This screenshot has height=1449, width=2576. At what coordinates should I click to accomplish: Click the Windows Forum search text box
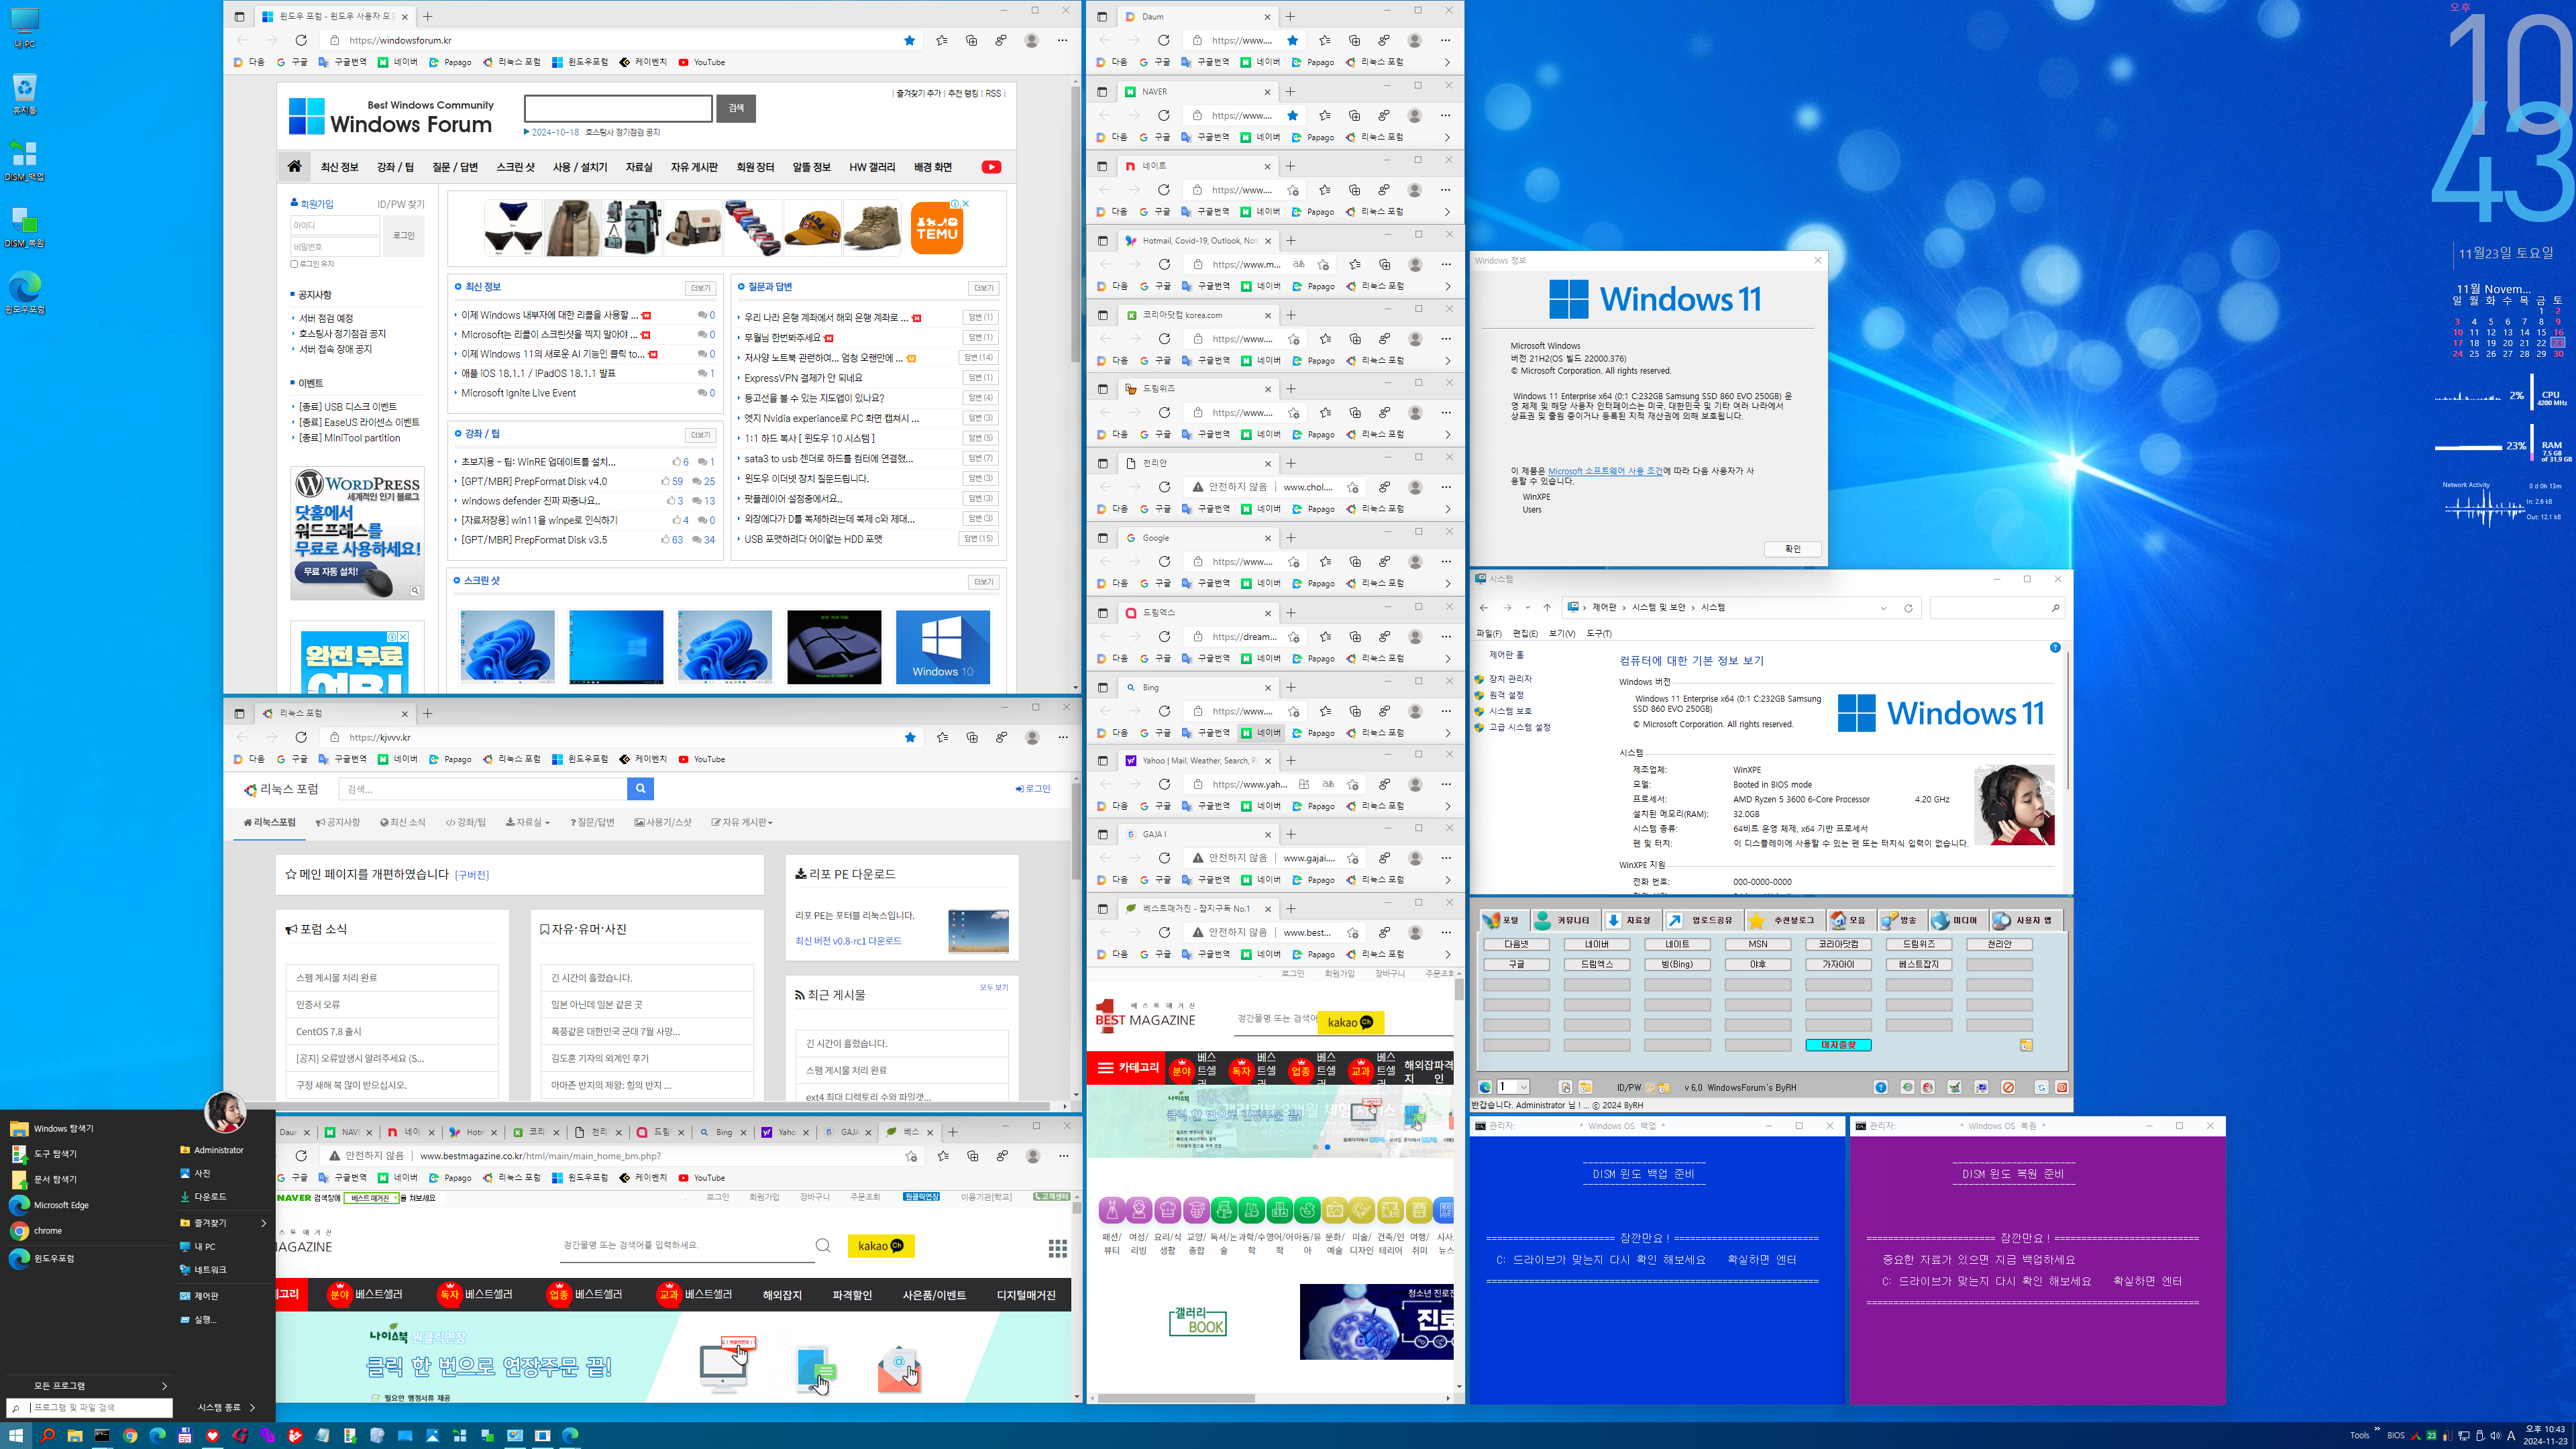618,108
